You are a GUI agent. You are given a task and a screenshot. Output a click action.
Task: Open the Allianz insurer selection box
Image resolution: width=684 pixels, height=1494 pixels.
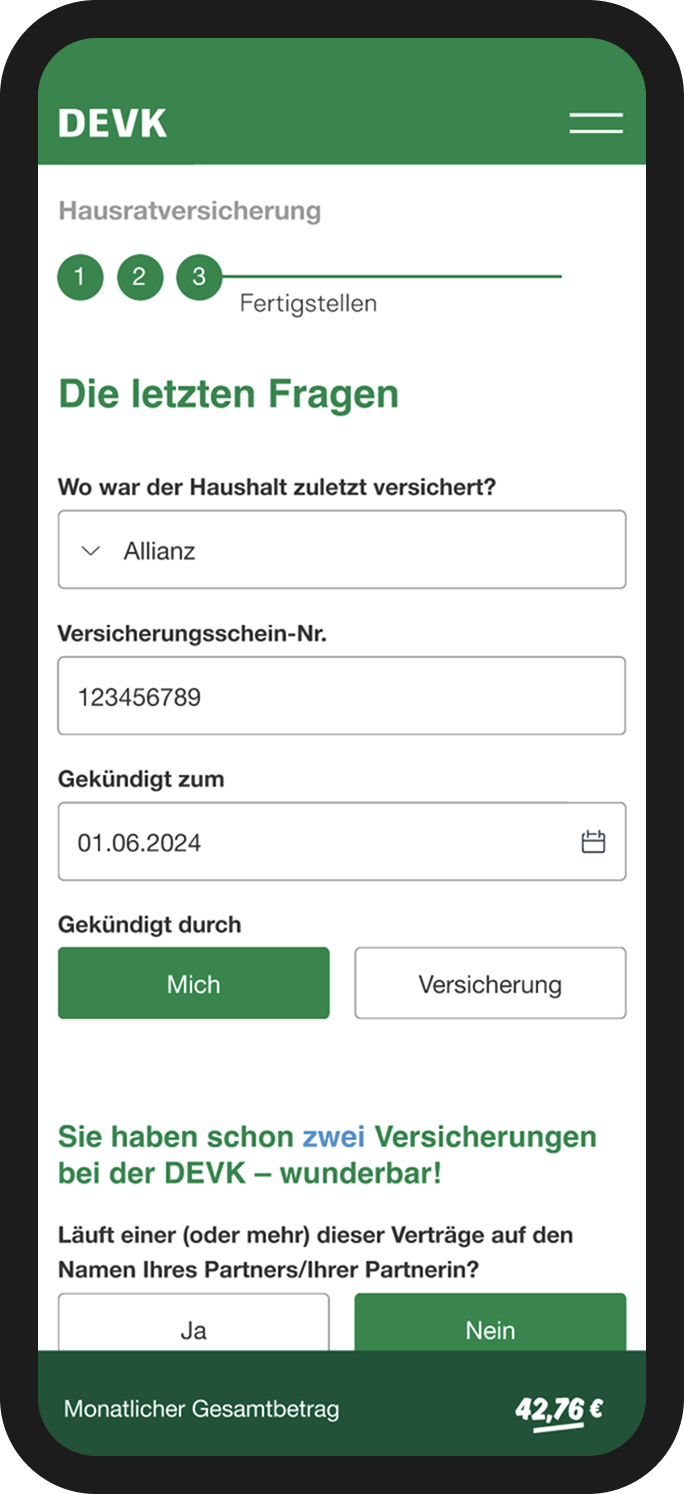pyautogui.click(x=342, y=550)
